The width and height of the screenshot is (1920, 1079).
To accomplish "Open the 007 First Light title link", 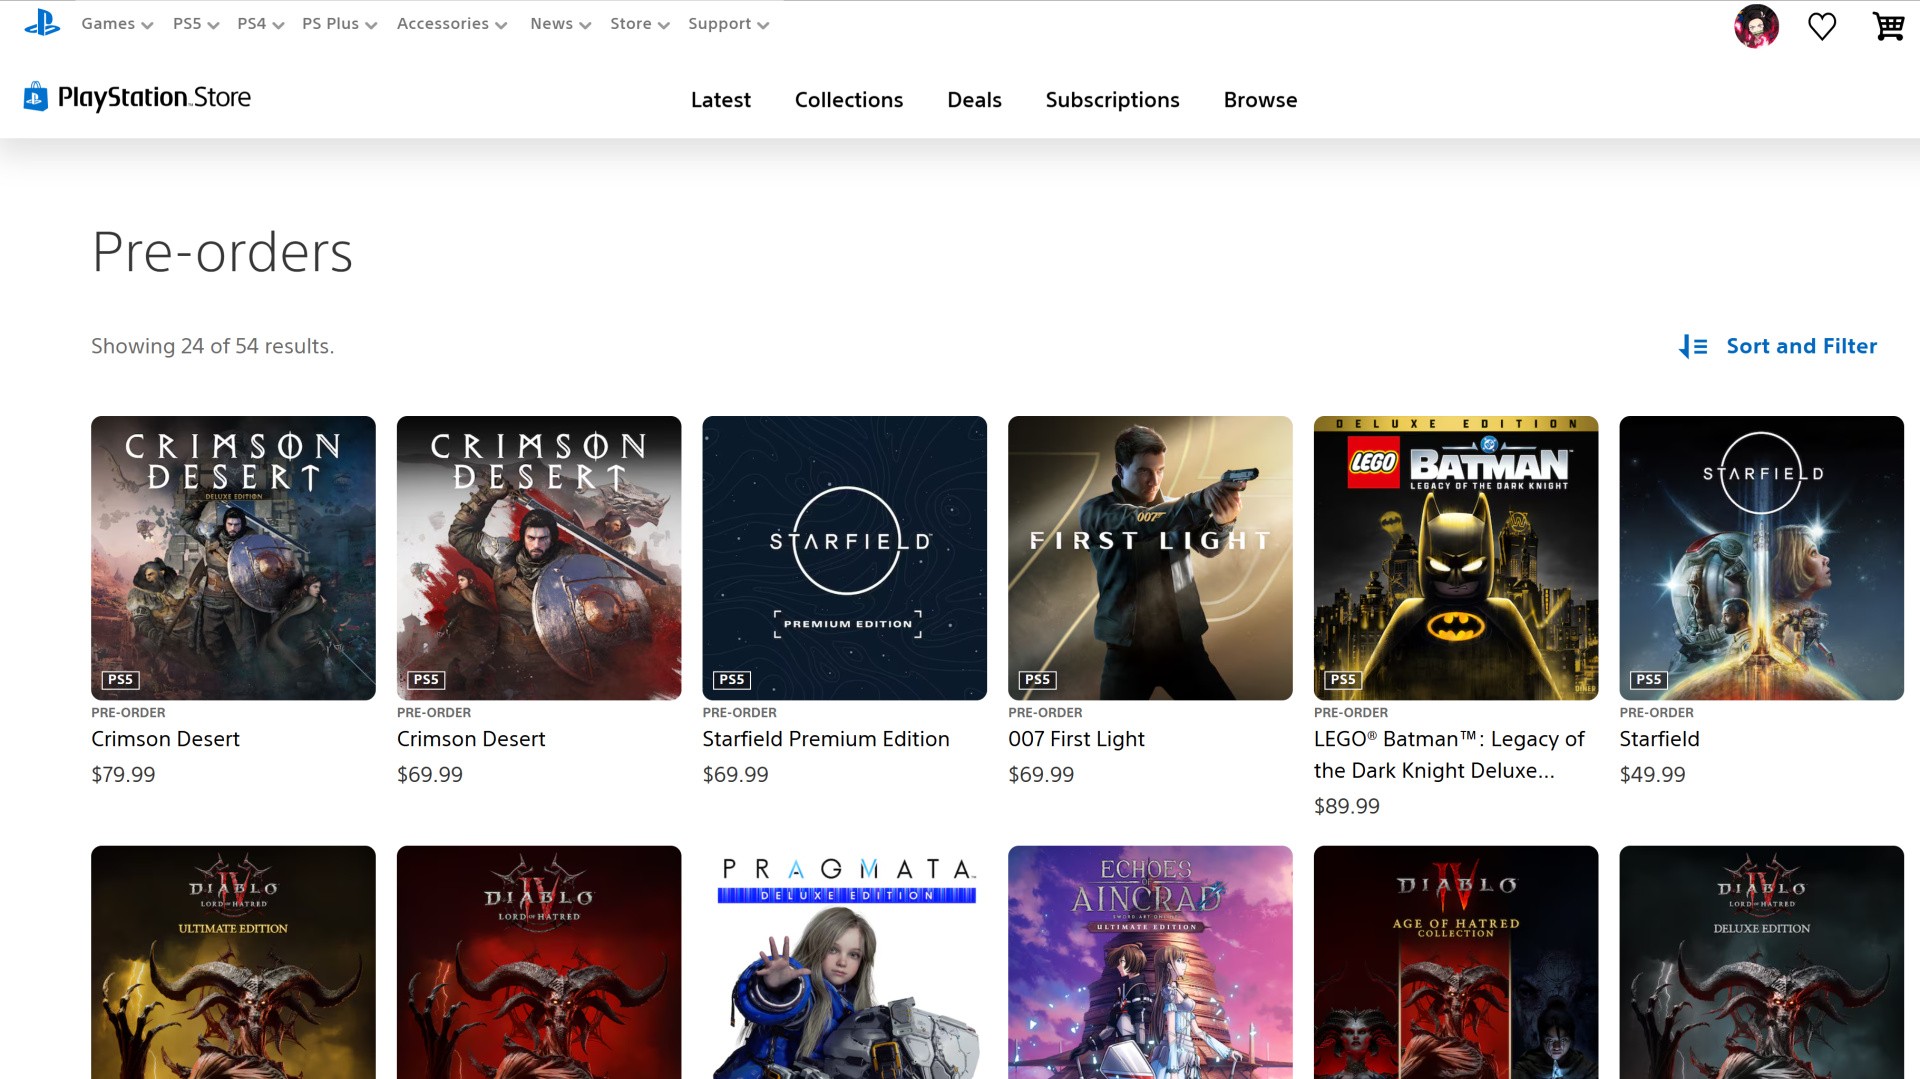I will pyautogui.click(x=1076, y=739).
